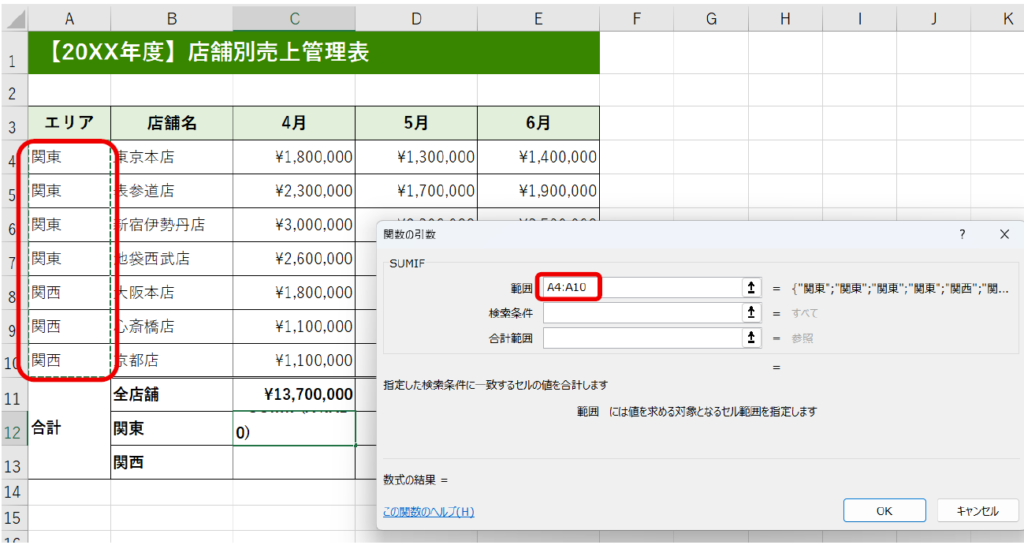The image size is (1024, 545).
Task: Open the この関数のヘルプ(H) link
Action: (x=428, y=512)
